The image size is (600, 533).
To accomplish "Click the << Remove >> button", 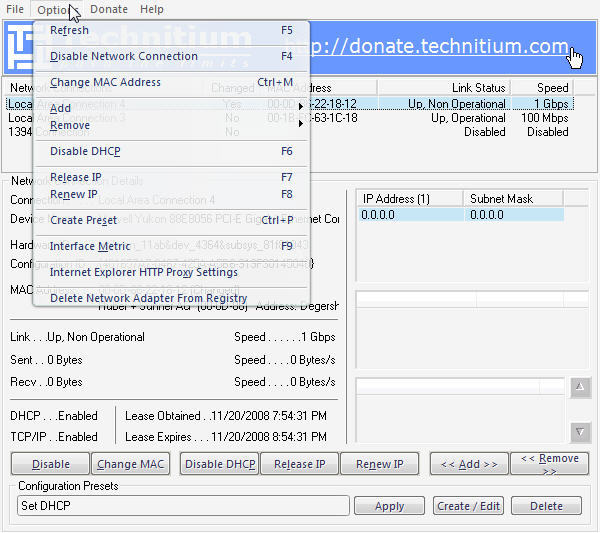I will click(549, 464).
